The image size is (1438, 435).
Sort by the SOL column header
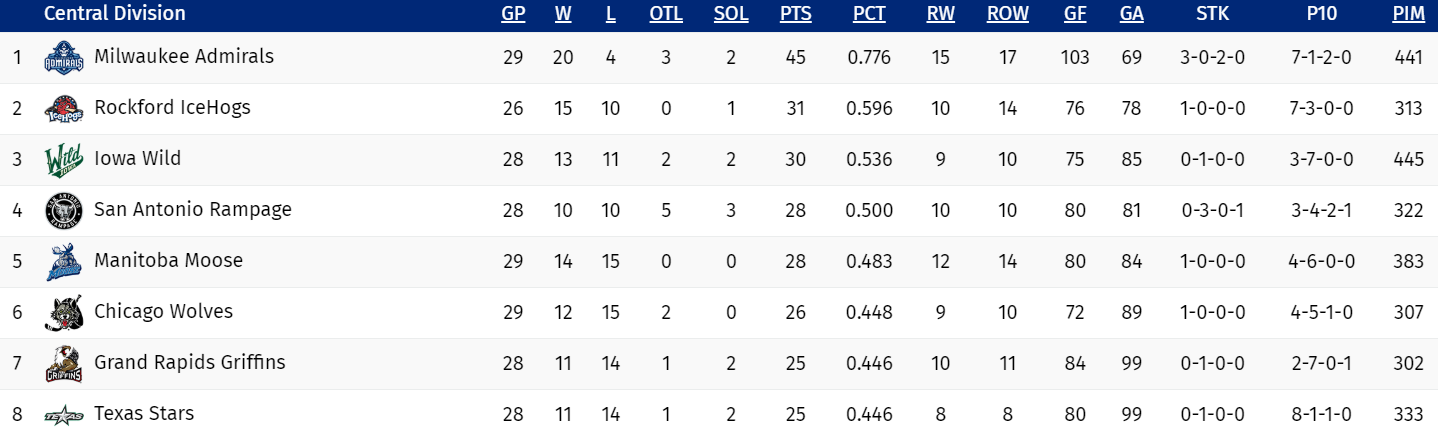click(x=731, y=14)
